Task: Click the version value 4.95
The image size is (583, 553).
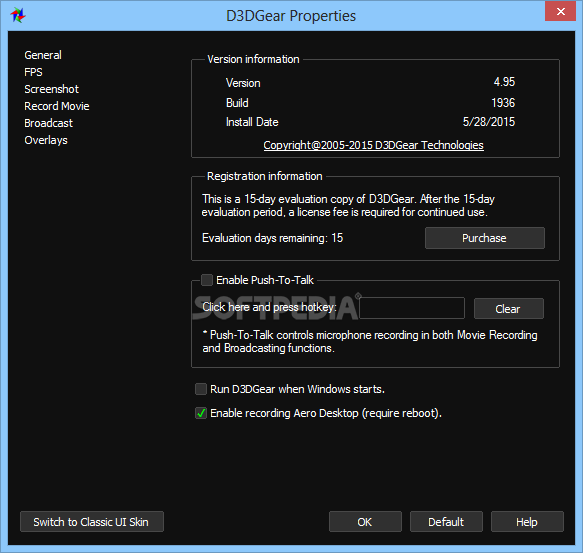Action: tap(504, 82)
